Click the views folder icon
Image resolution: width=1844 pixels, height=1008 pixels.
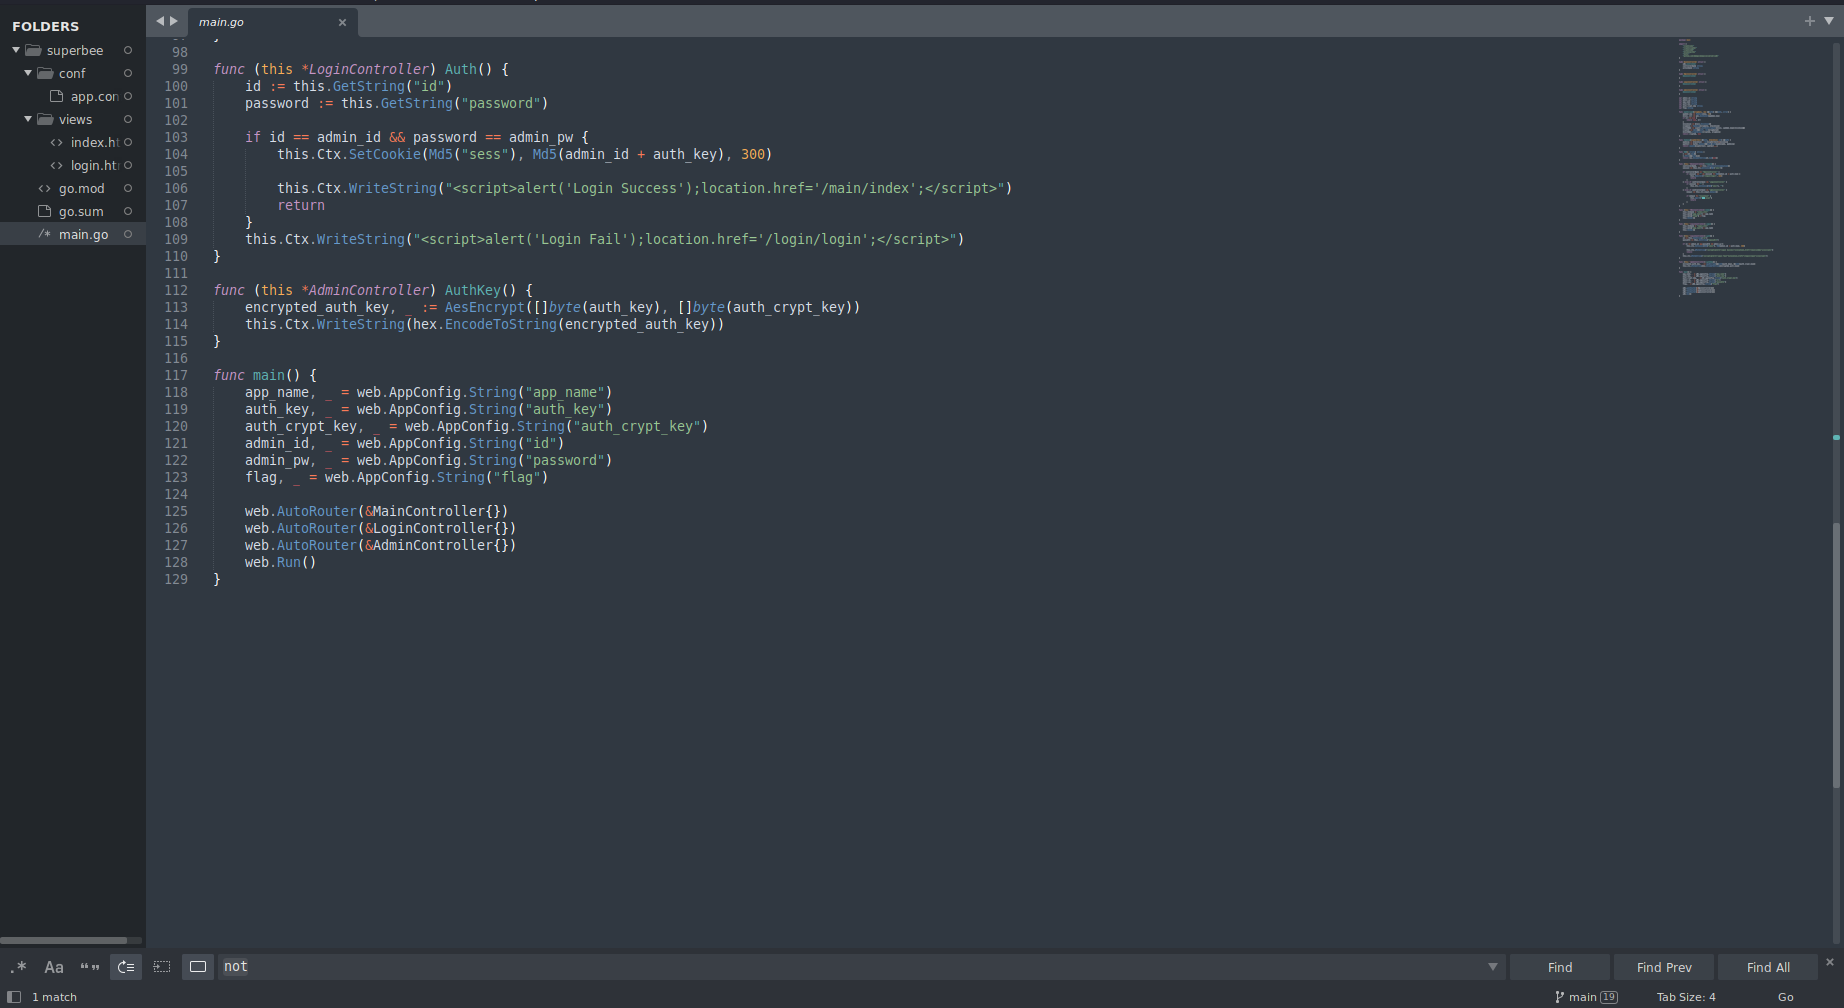click(45, 119)
